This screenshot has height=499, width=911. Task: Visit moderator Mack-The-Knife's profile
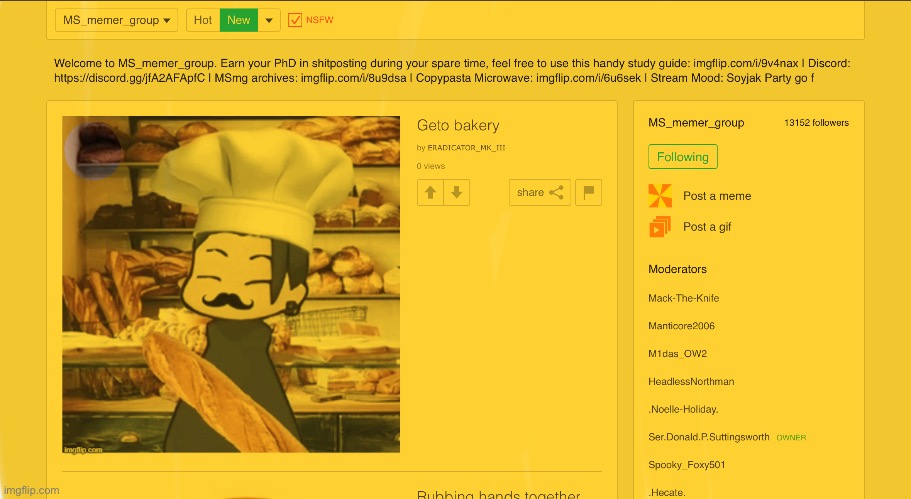coord(683,298)
